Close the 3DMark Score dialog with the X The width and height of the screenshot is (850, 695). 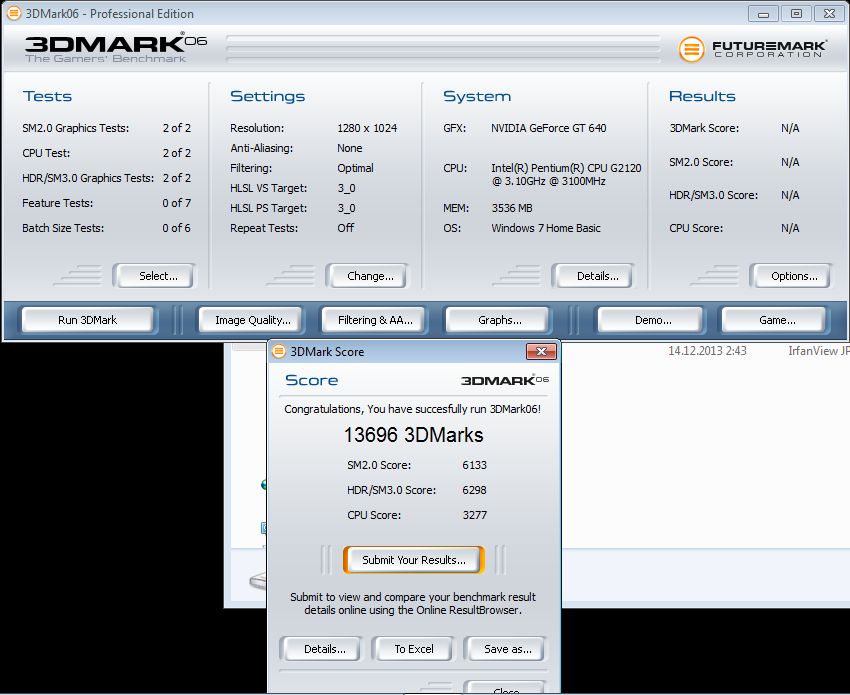541,352
